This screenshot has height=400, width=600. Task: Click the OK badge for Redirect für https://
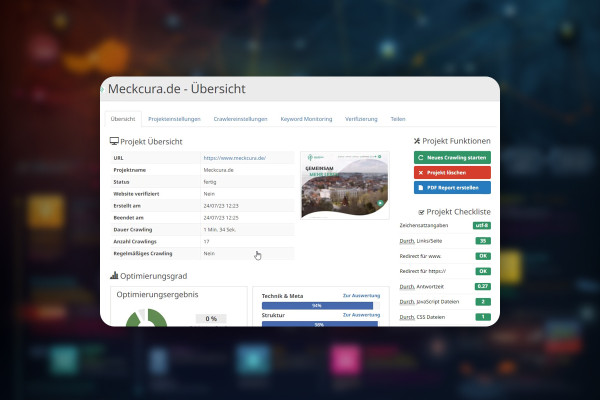pyautogui.click(x=483, y=271)
